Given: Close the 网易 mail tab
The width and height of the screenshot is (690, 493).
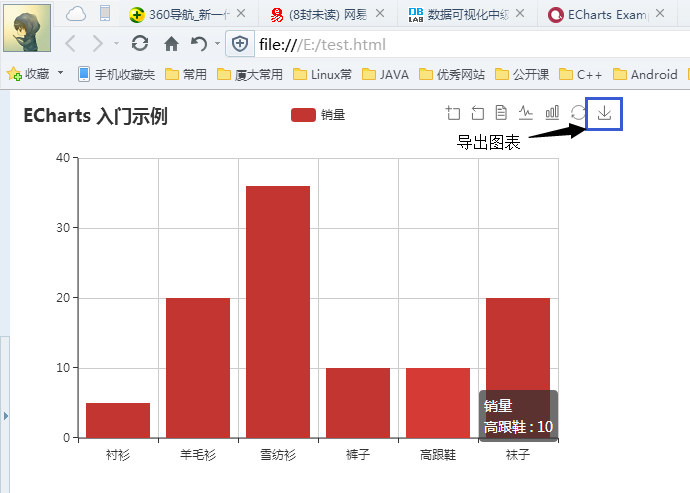Looking at the screenshot, I should 379,15.
